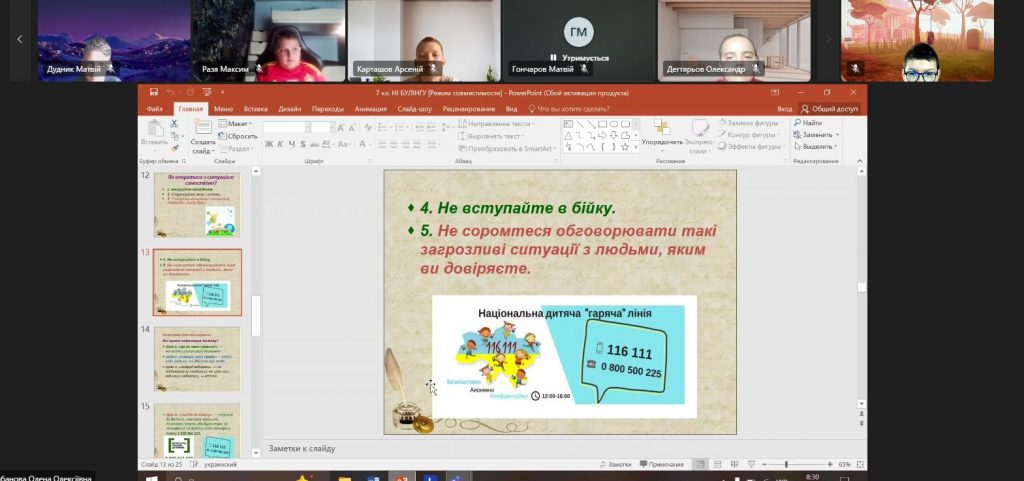The height and width of the screenshot is (481, 1024).
Task: Toggle Comments (Примечания) pane in status bar
Action: tap(662, 464)
